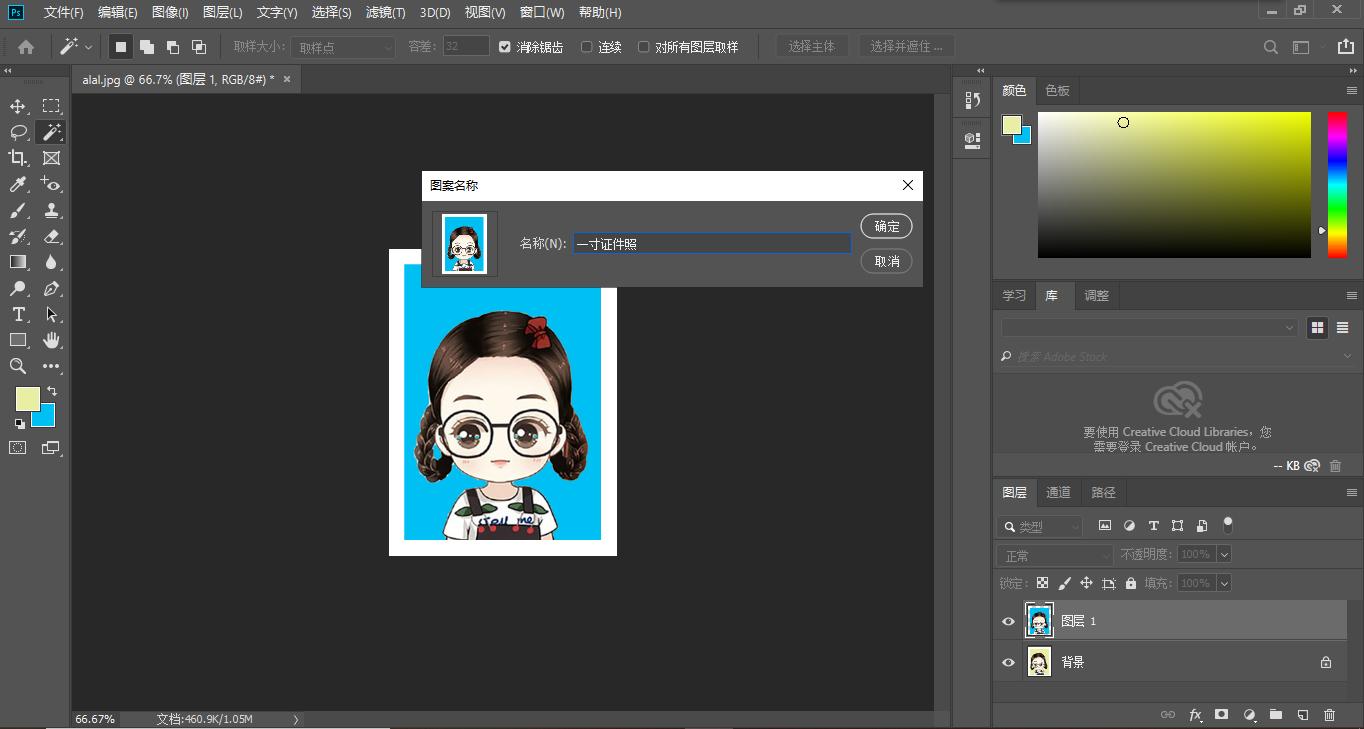Select the Move tool
The width and height of the screenshot is (1364, 729).
(x=18, y=106)
